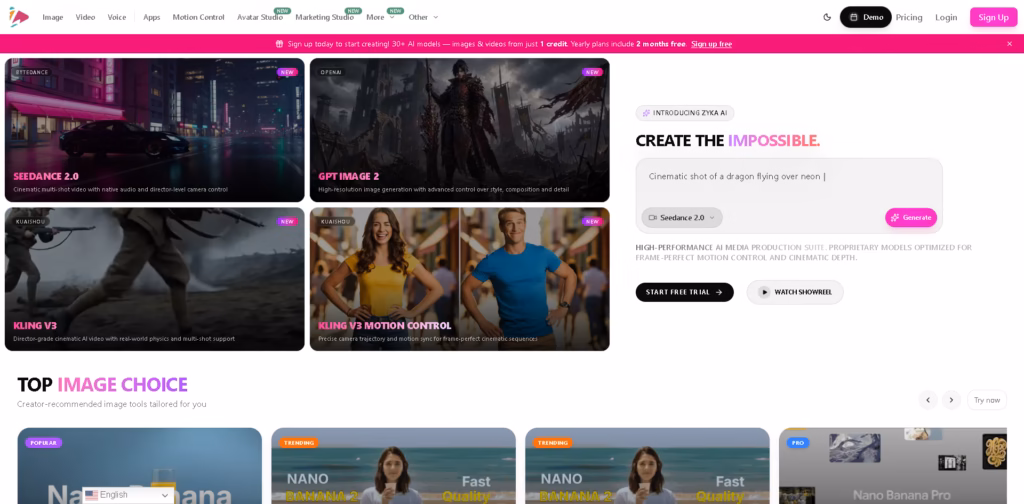Open the Nano Banana Pro card
Image resolution: width=1024 pixels, height=504 pixels.
893,465
